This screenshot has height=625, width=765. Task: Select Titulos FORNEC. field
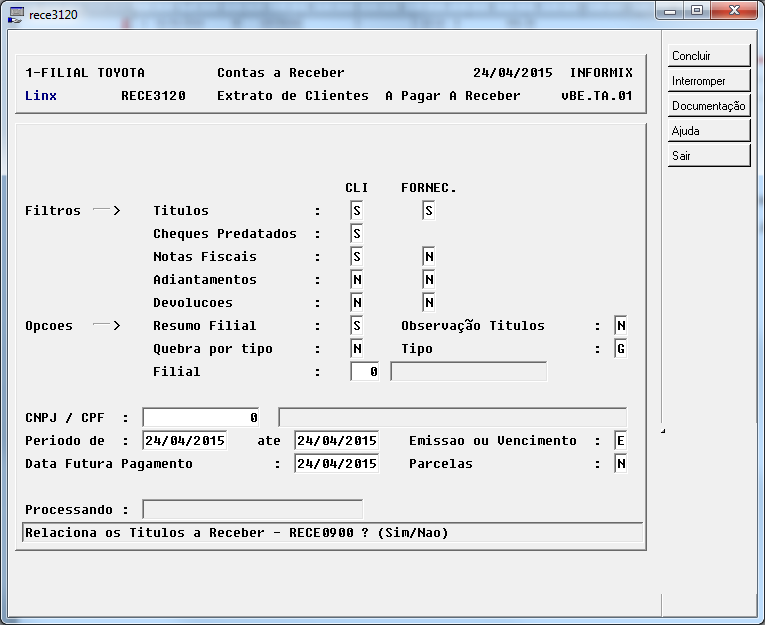tap(429, 211)
